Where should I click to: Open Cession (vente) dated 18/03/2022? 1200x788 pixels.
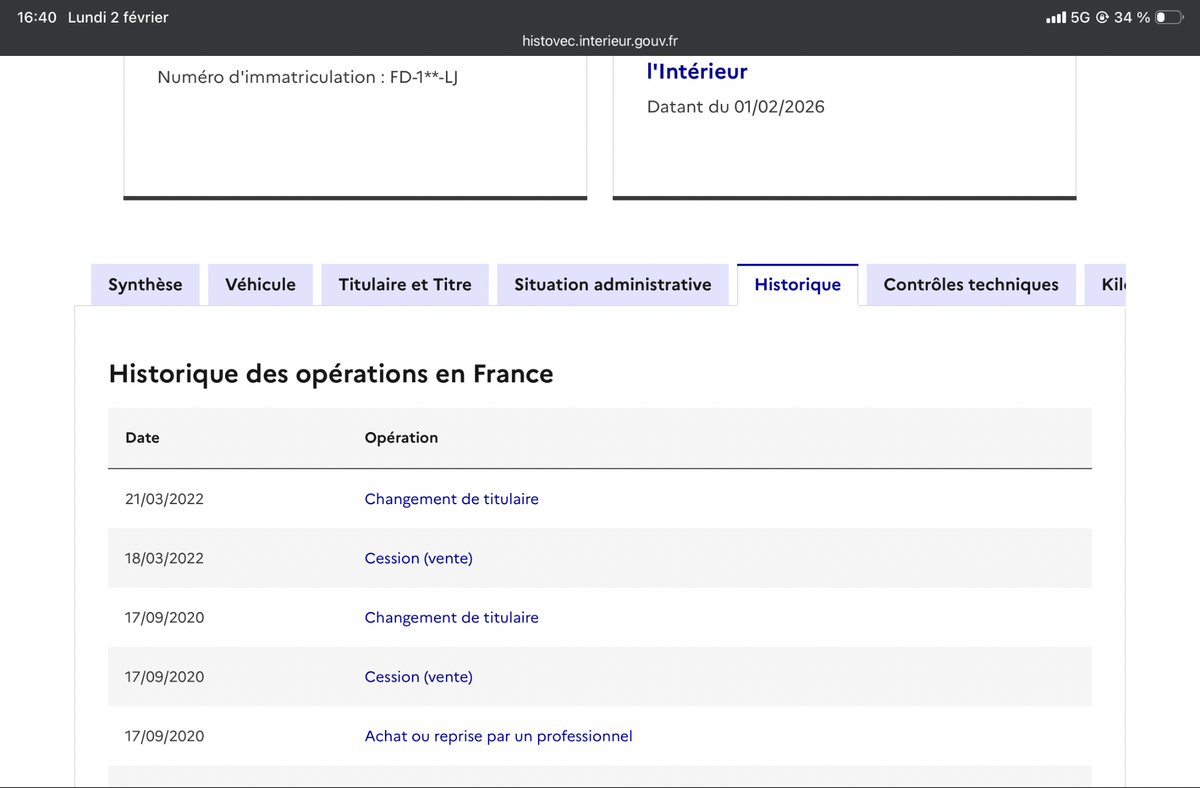(418, 558)
